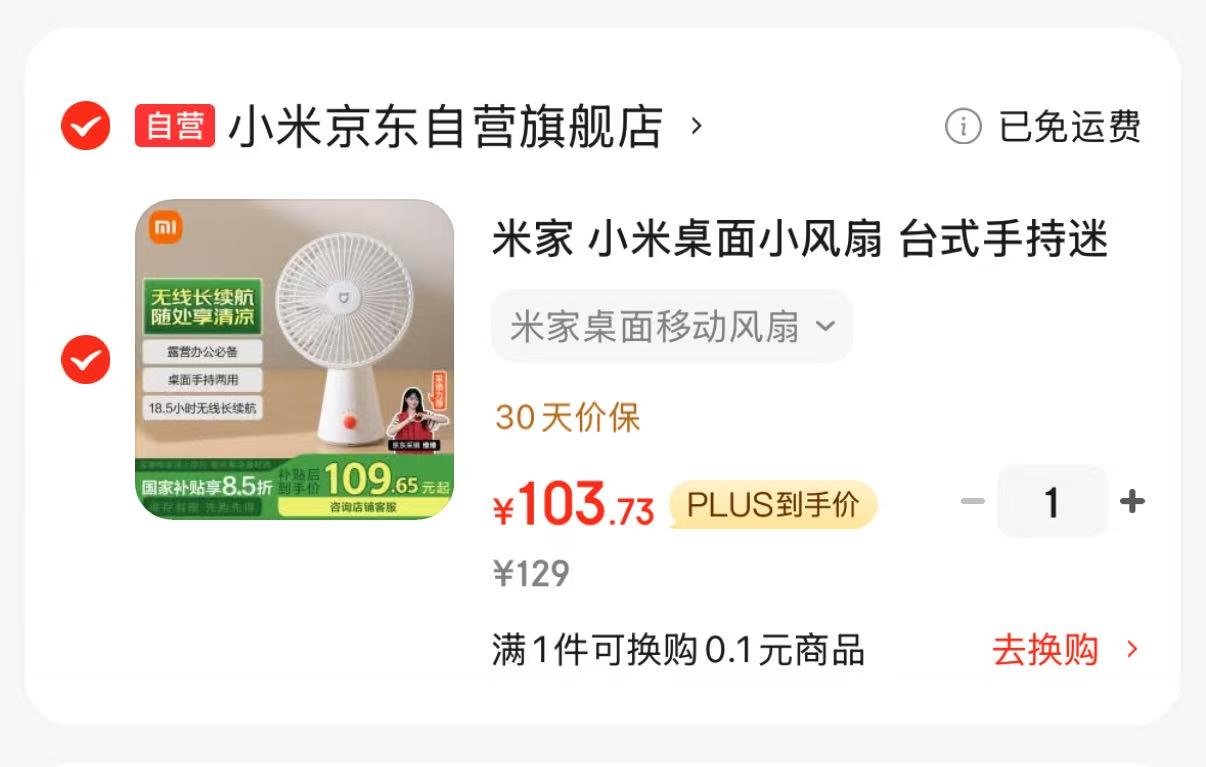The height and width of the screenshot is (767, 1206).
Task: View the 已免运费 free shipping details
Action: pyautogui.click(x=1070, y=127)
